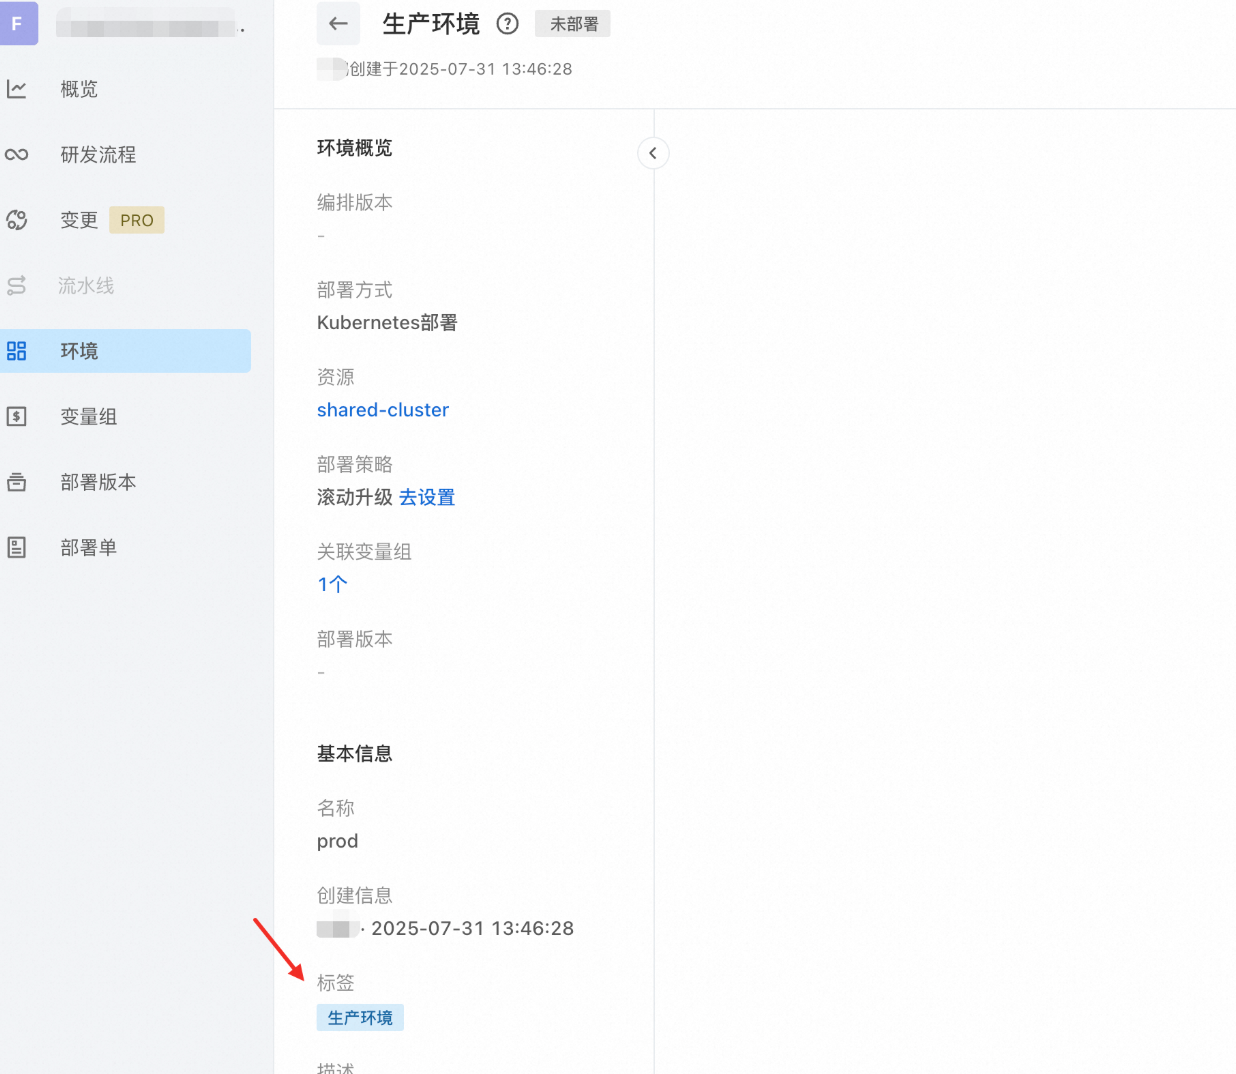The image size is (1236, 1074).
Task: Click the prod name value
Action: coord(337,841)
